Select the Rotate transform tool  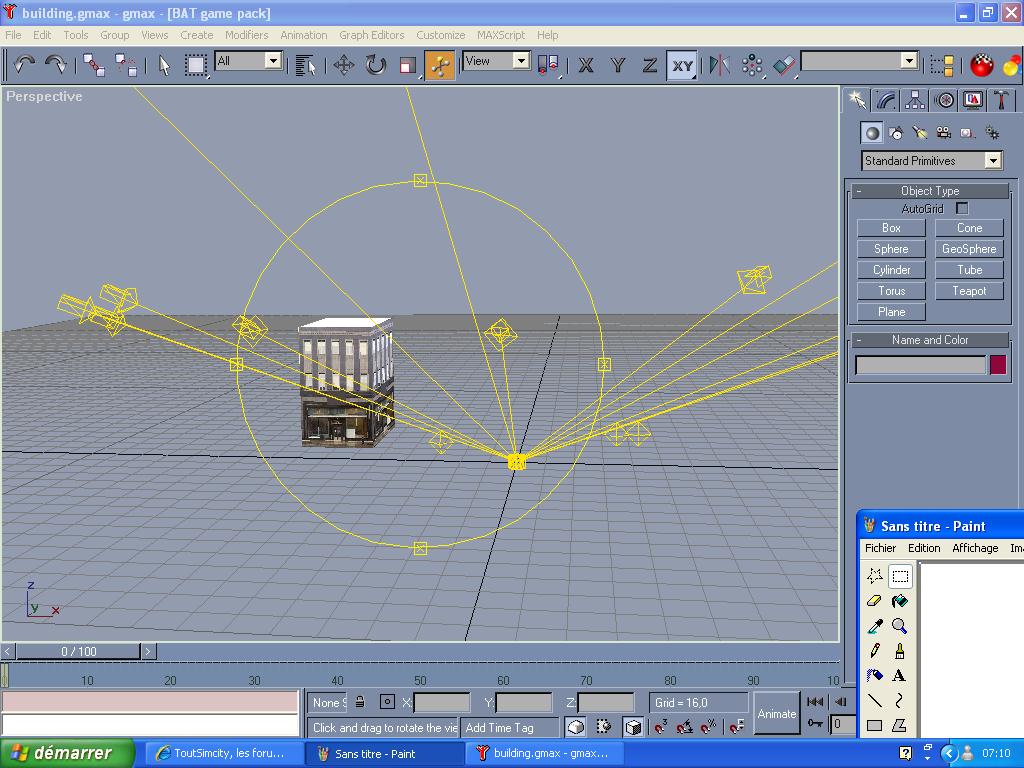tap(375, 66)
